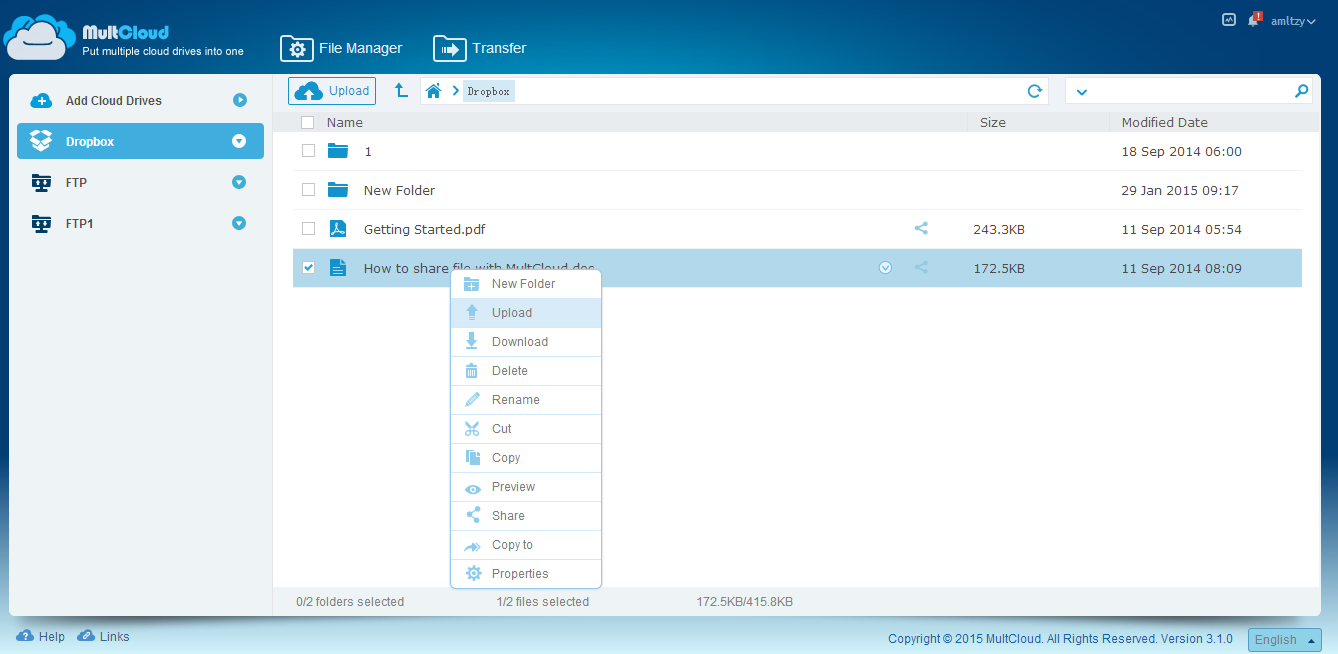Screen dimensions: 1338x654
Task: Open the English language selector
Action: point(1285,640)
